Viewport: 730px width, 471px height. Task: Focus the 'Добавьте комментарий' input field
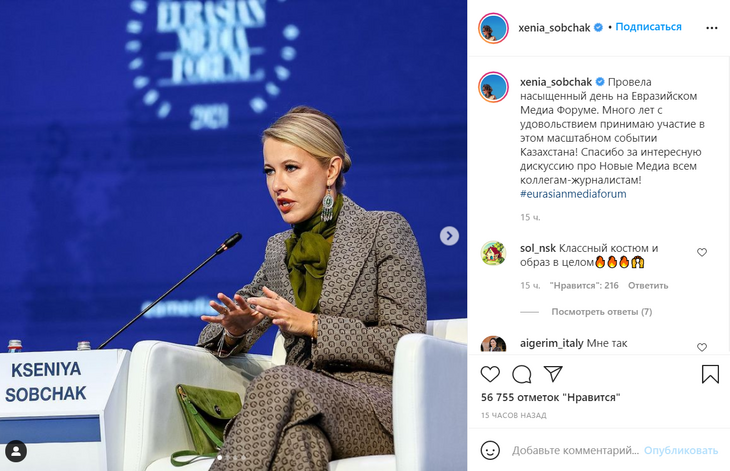575,451
